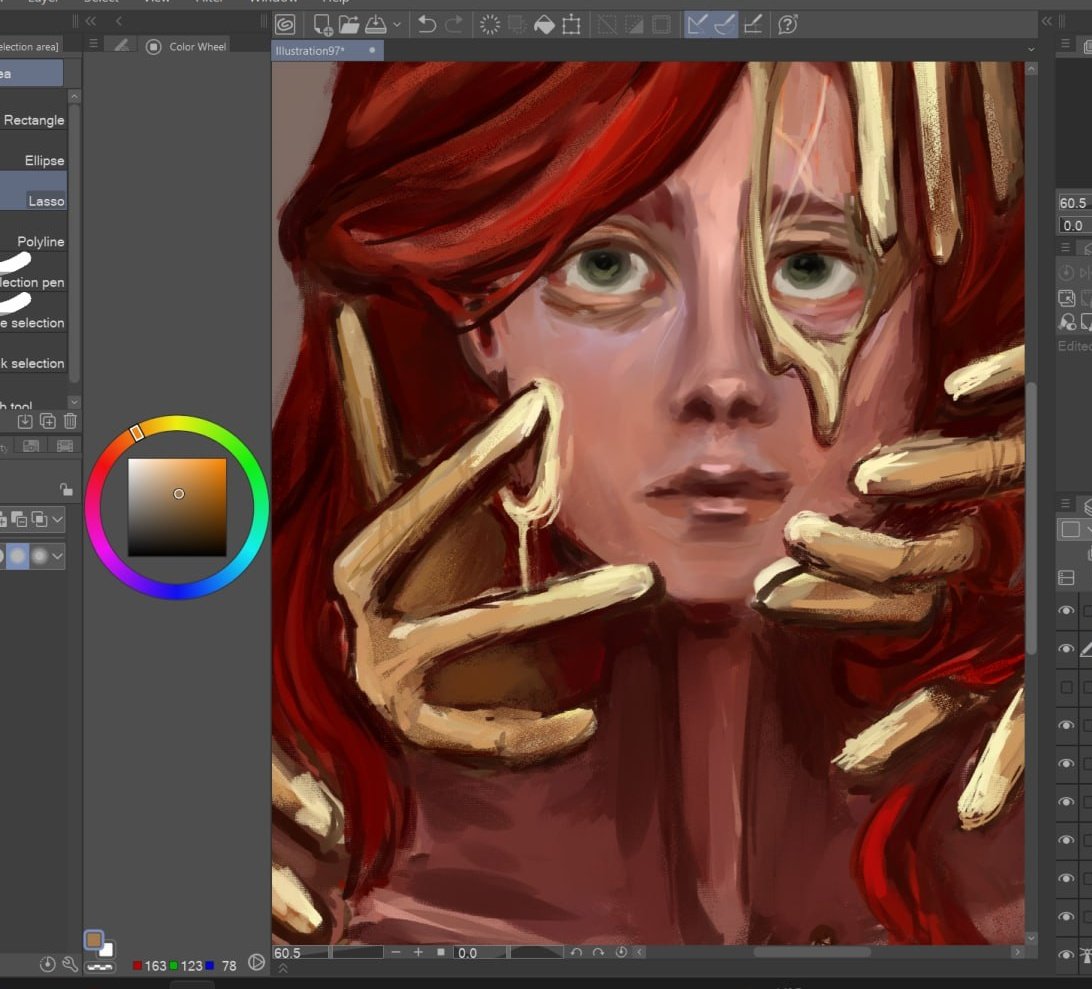The height and width of the screenshot is (989, 1092).
Task: Collapse right palette dock double-arrow
Action: click(x=1047, y=22)
